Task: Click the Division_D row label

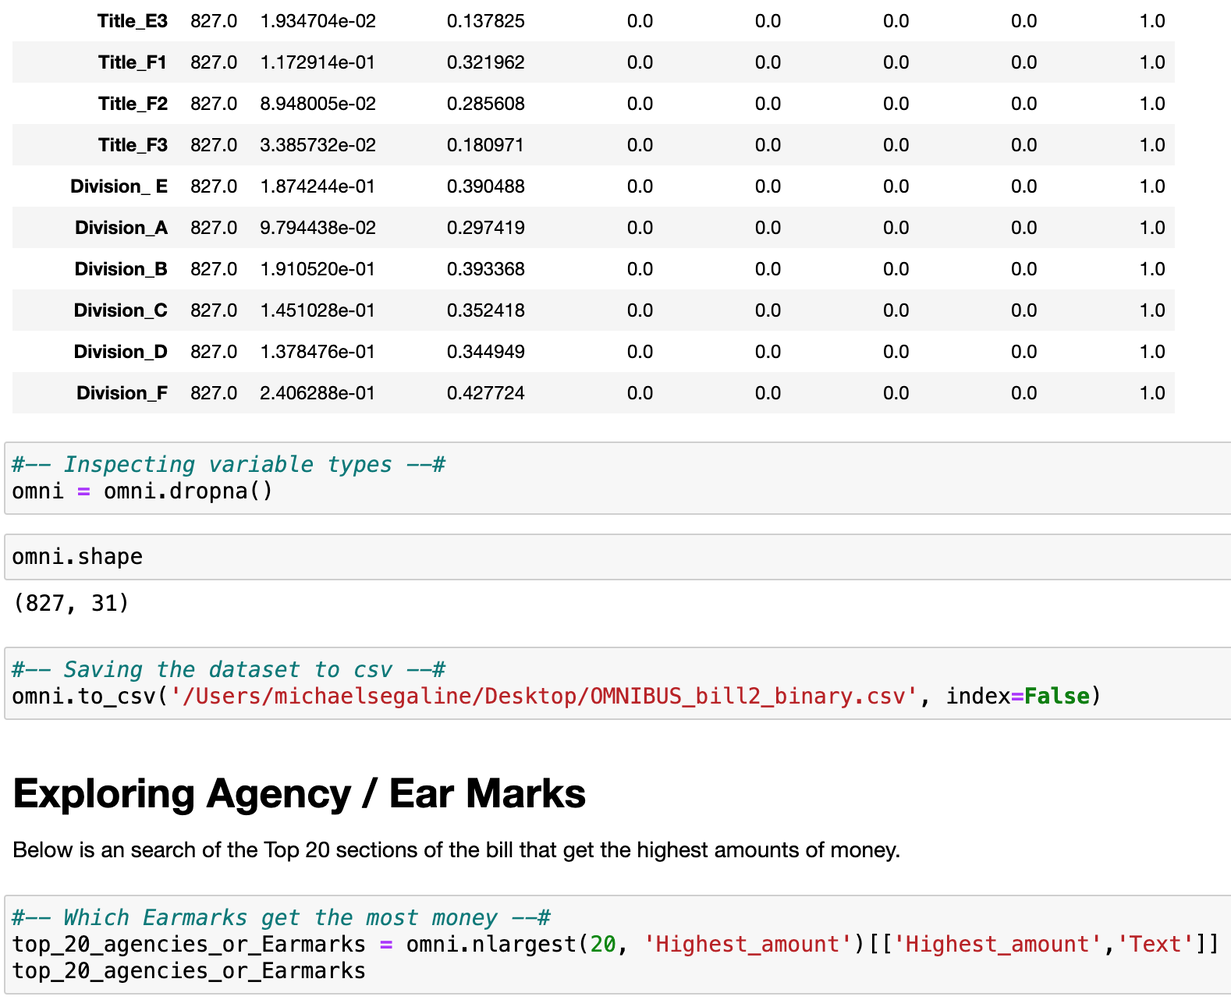Action: coord(120,352)
